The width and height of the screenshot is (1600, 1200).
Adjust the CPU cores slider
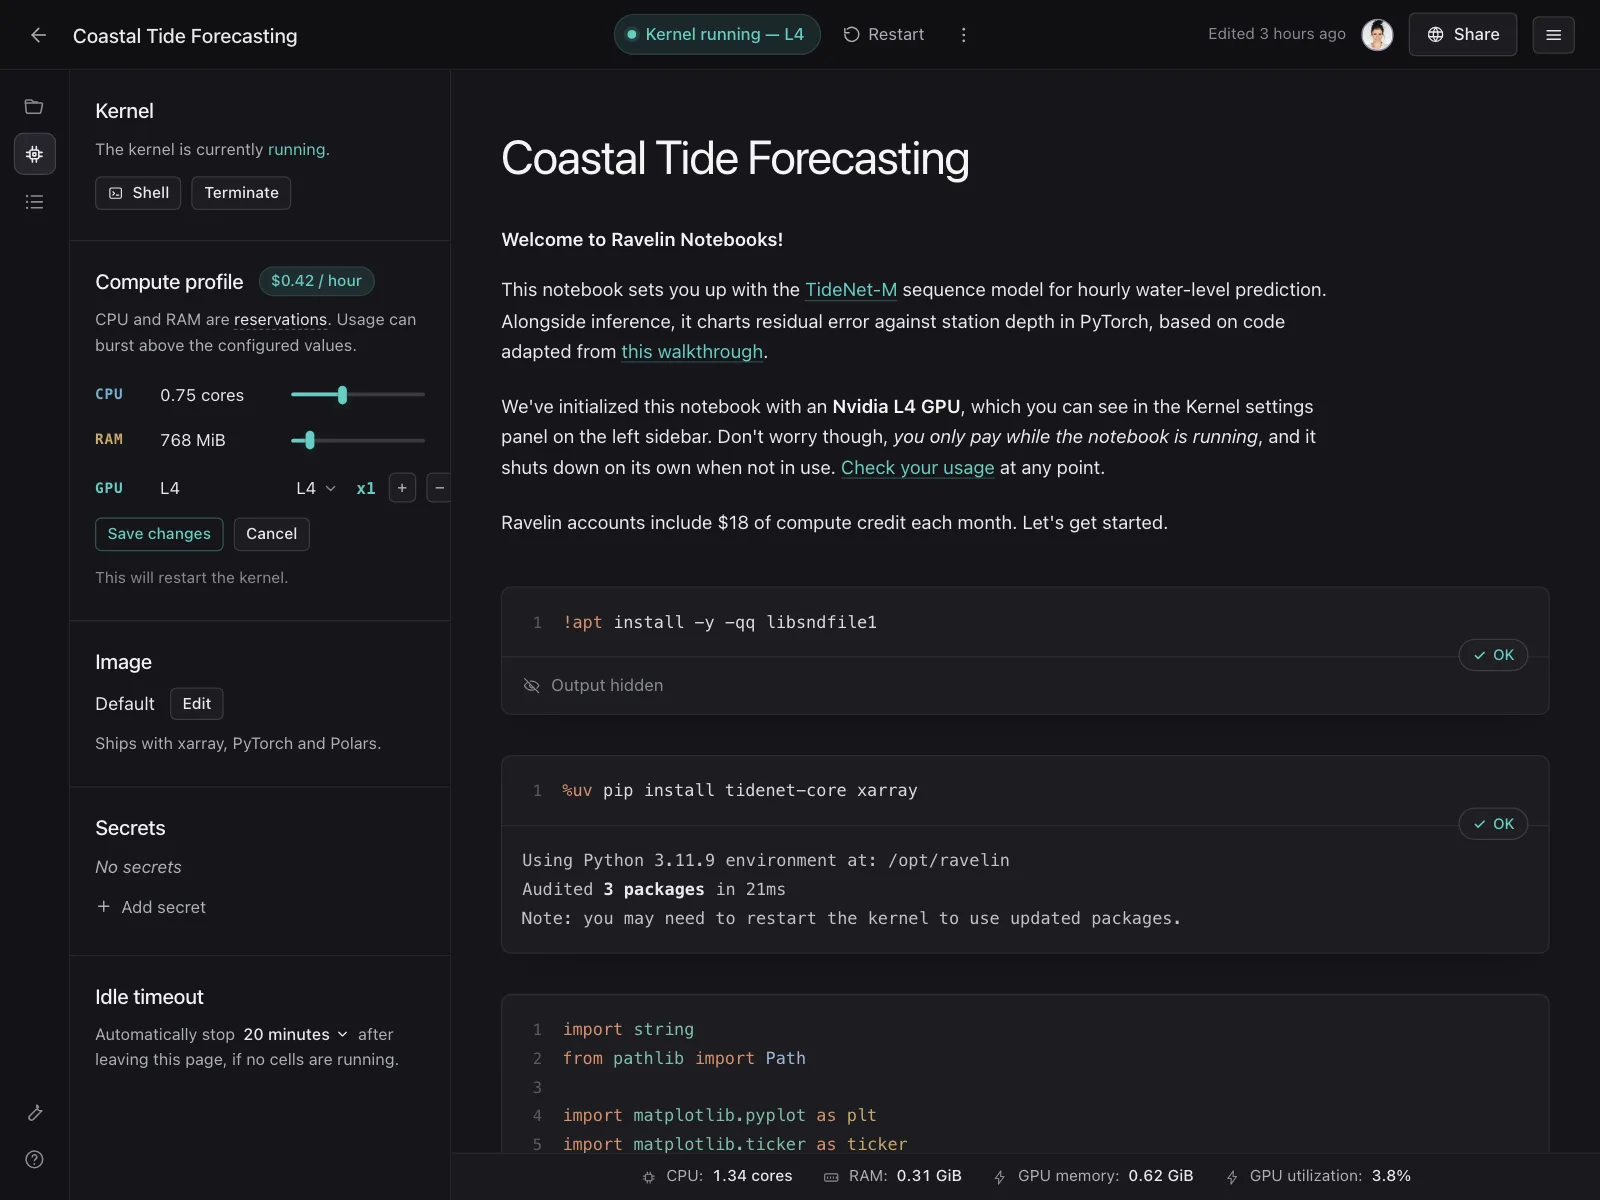click(x=358, y=395)
